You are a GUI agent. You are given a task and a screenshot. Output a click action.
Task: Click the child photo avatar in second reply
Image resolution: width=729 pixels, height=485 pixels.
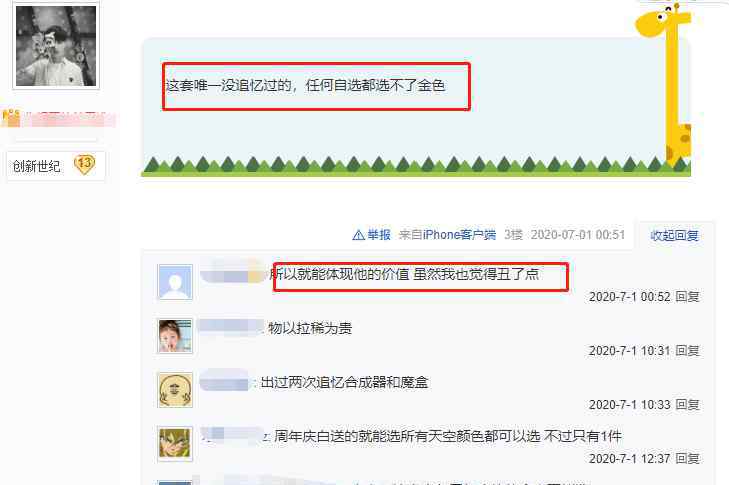pyautogui.click(x=175, y=336)
